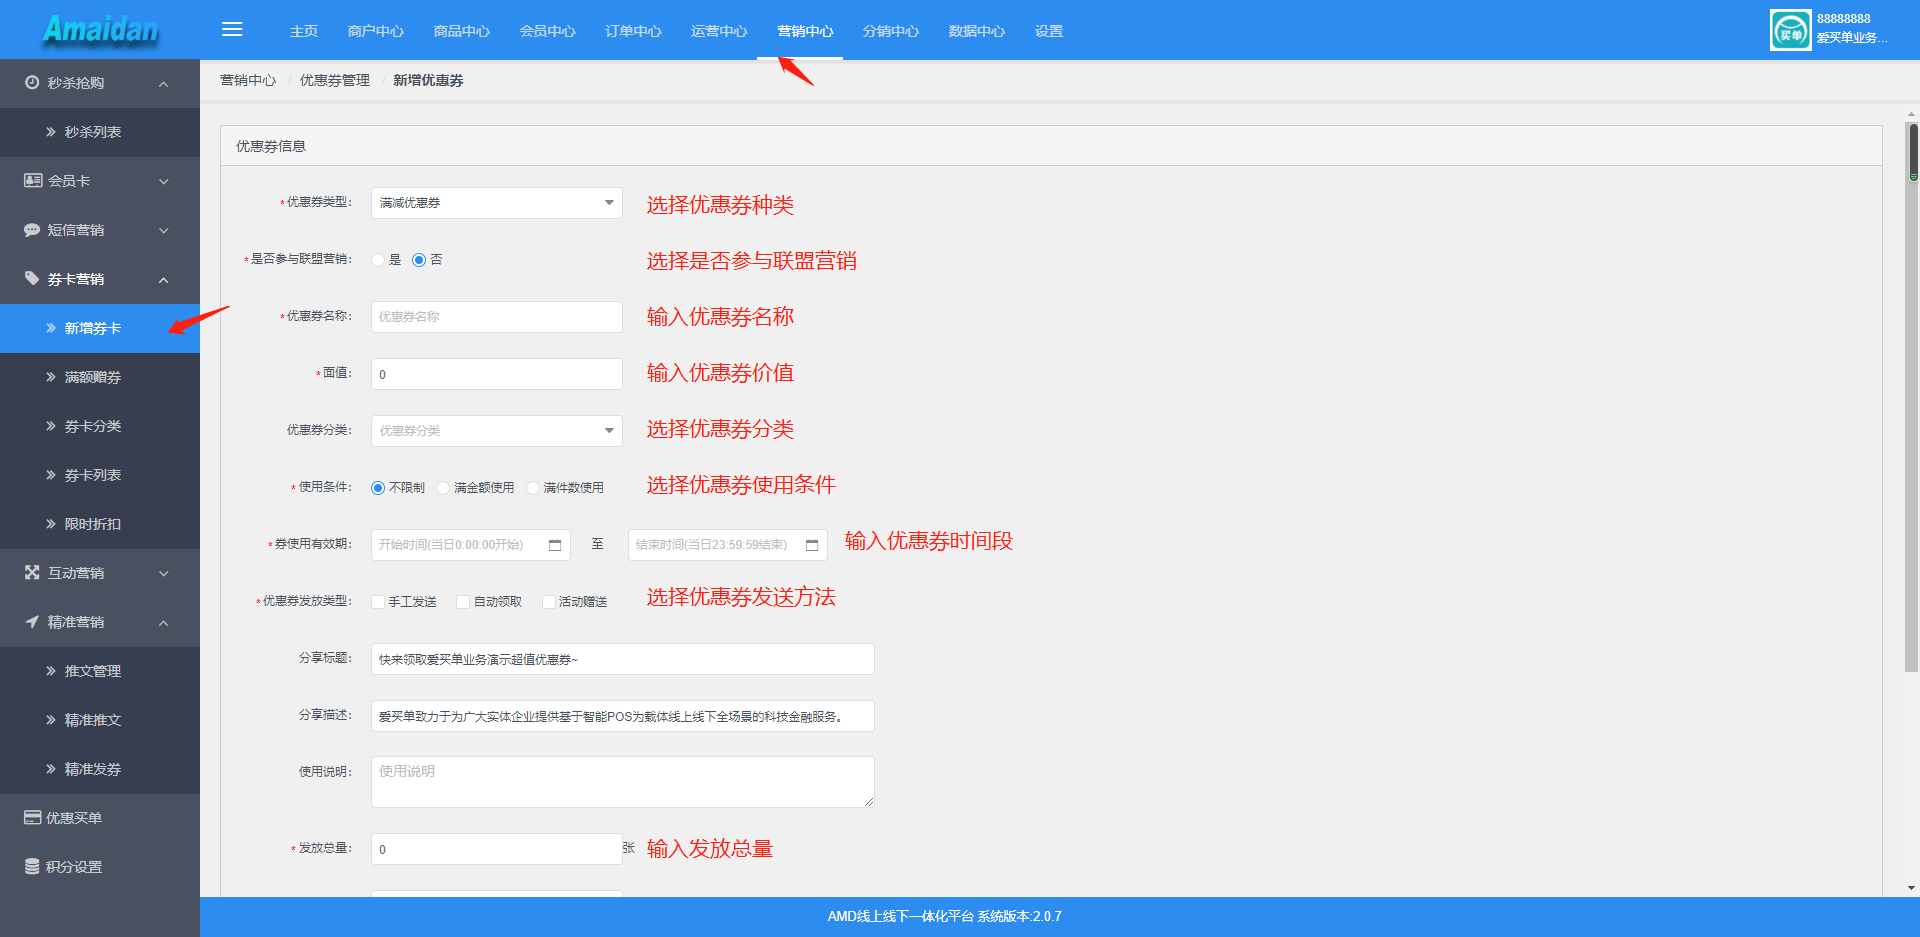Viewport: 1920px width, 937px height.
Task: Open the 商品中心 top menu
Action: (x=462, y=31)
